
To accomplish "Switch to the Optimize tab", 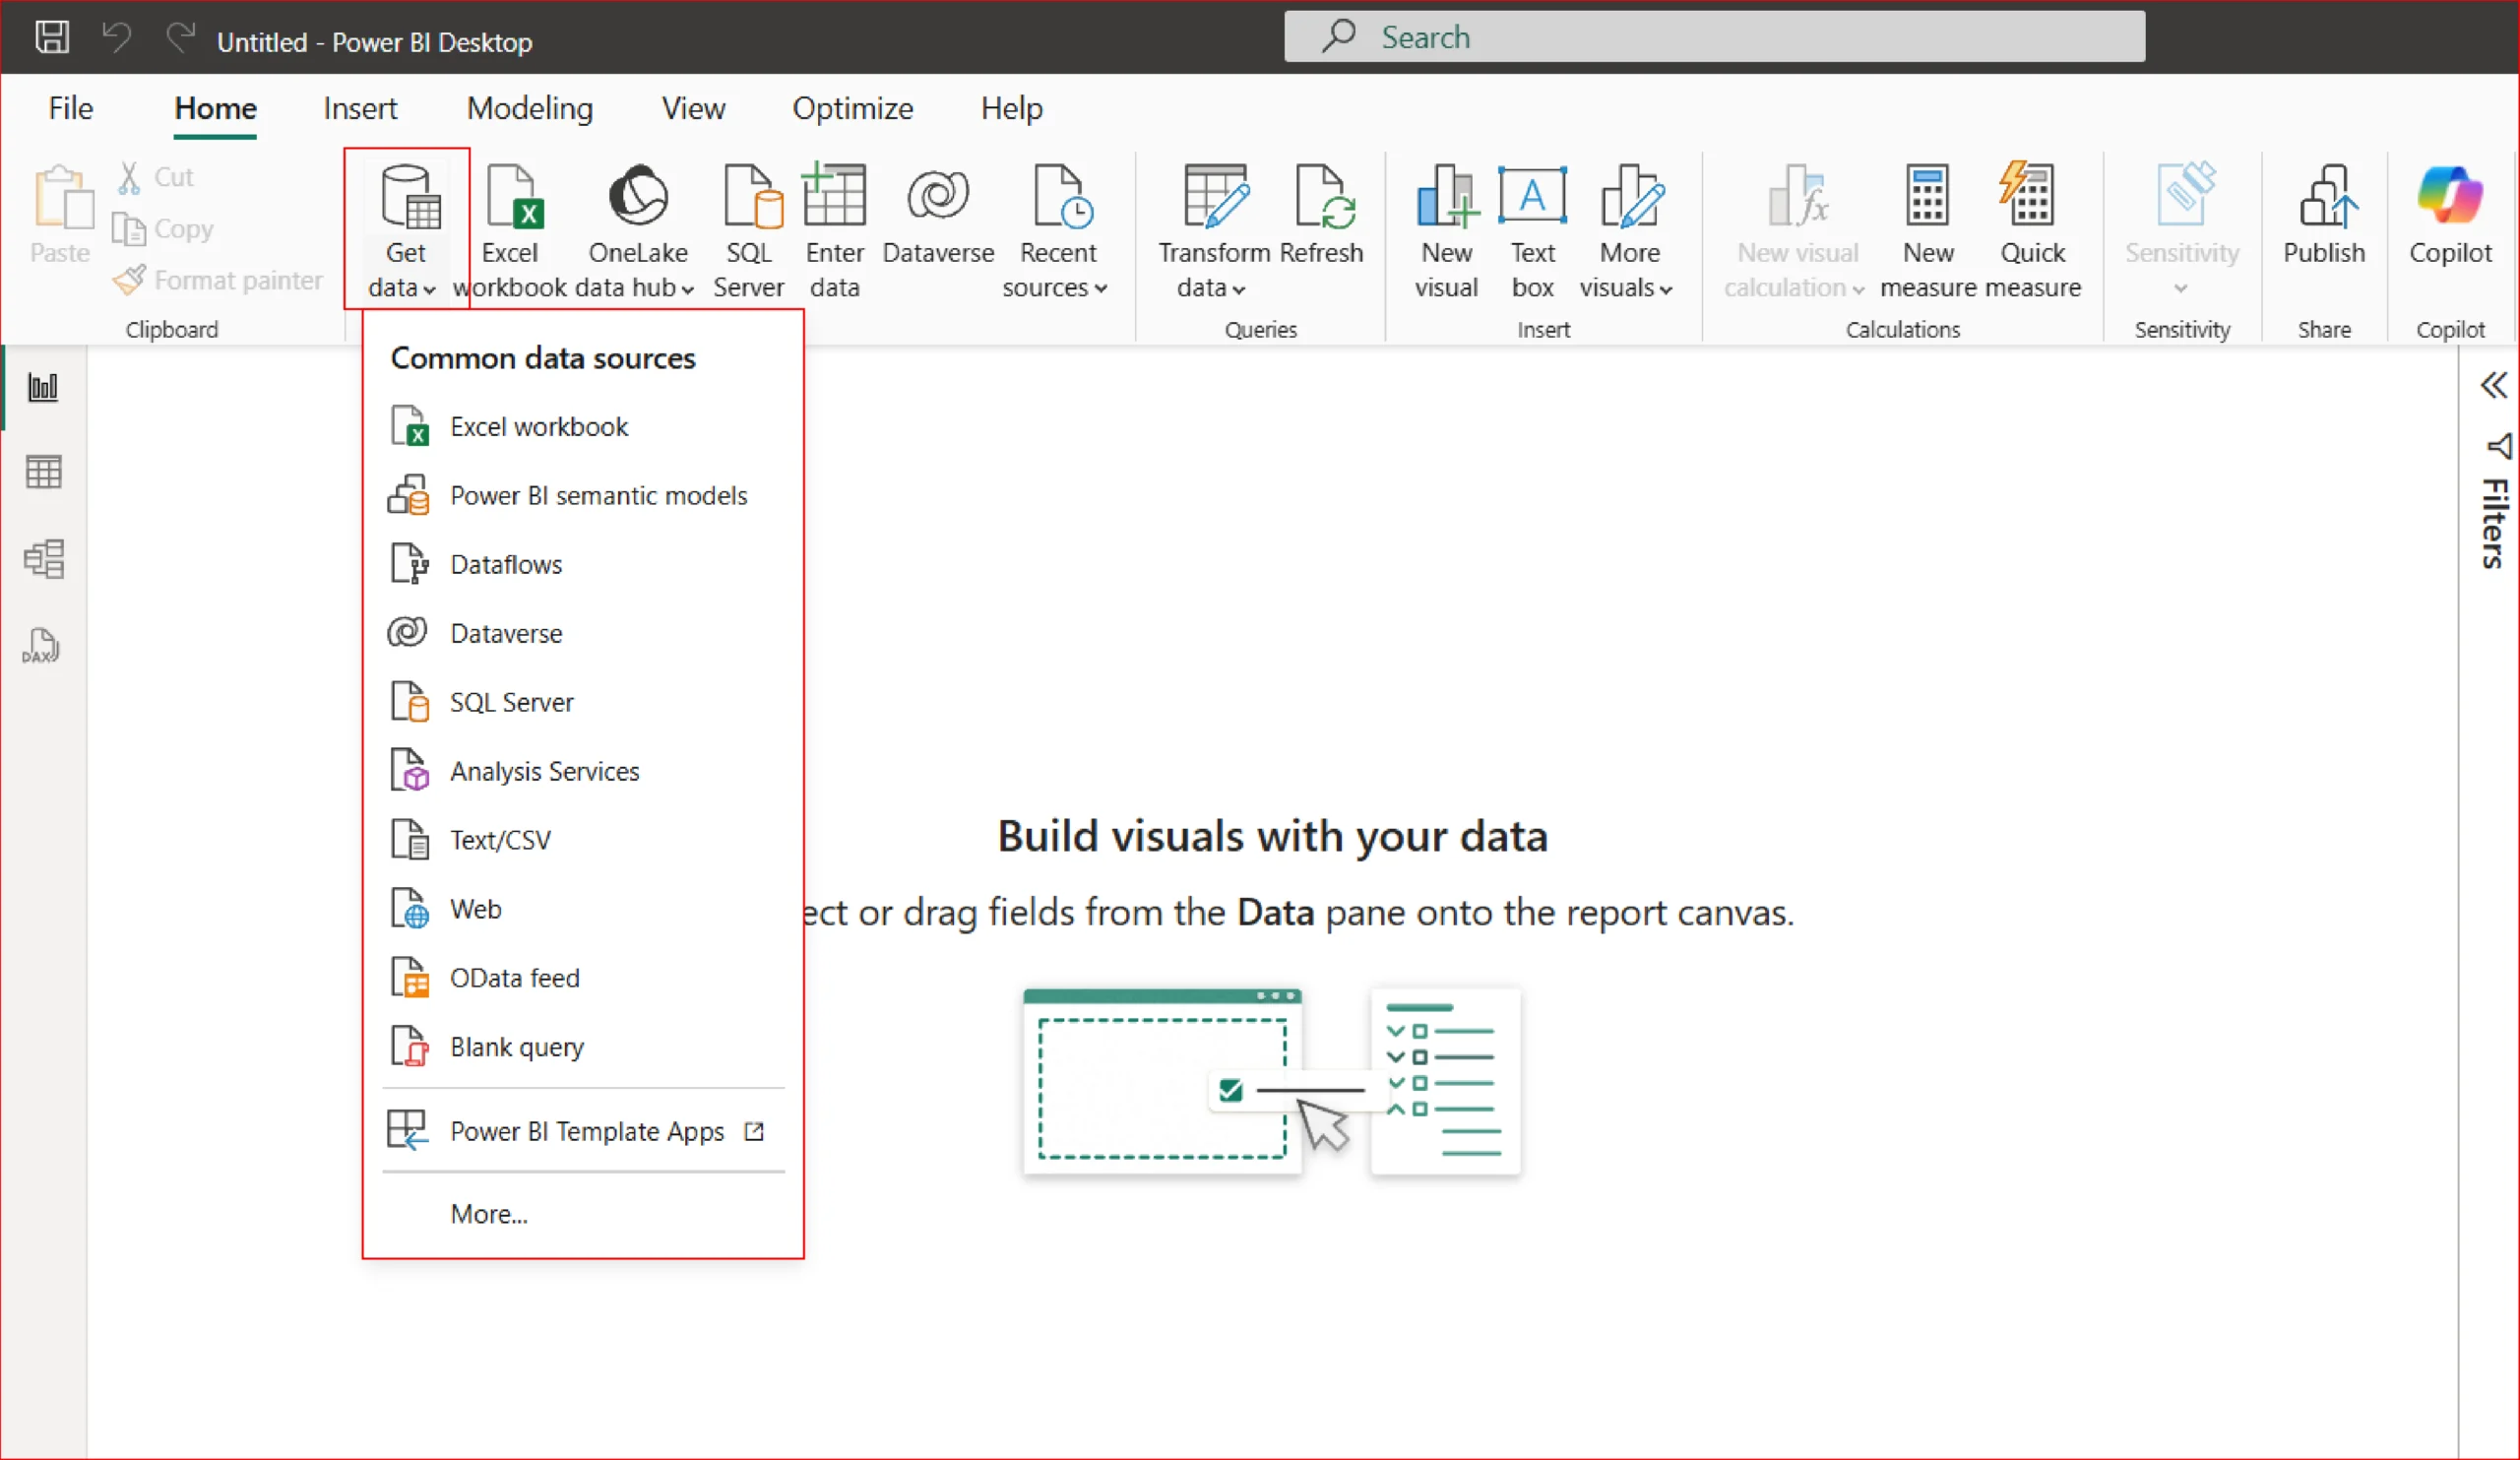I will 853,108.
